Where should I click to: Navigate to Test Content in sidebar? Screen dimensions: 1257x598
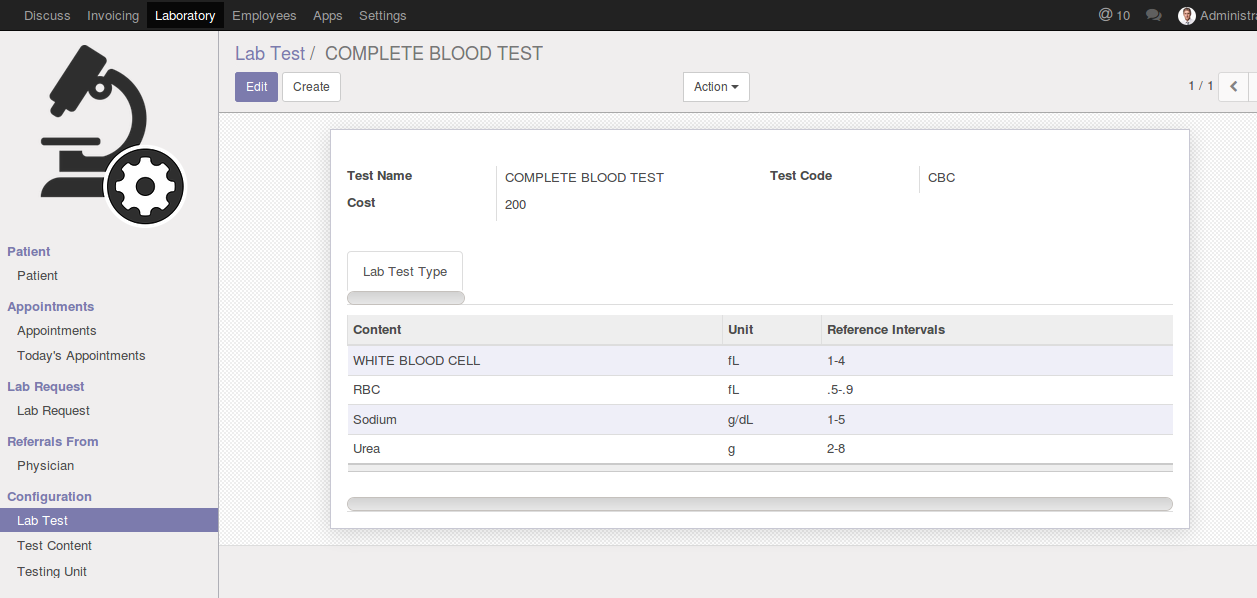54,546
